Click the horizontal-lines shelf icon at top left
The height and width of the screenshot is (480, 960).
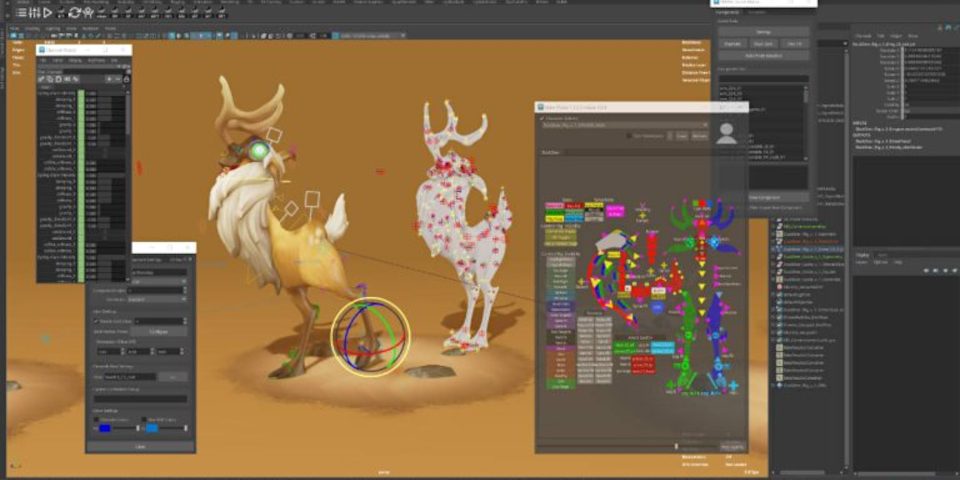tap(22, 12)
